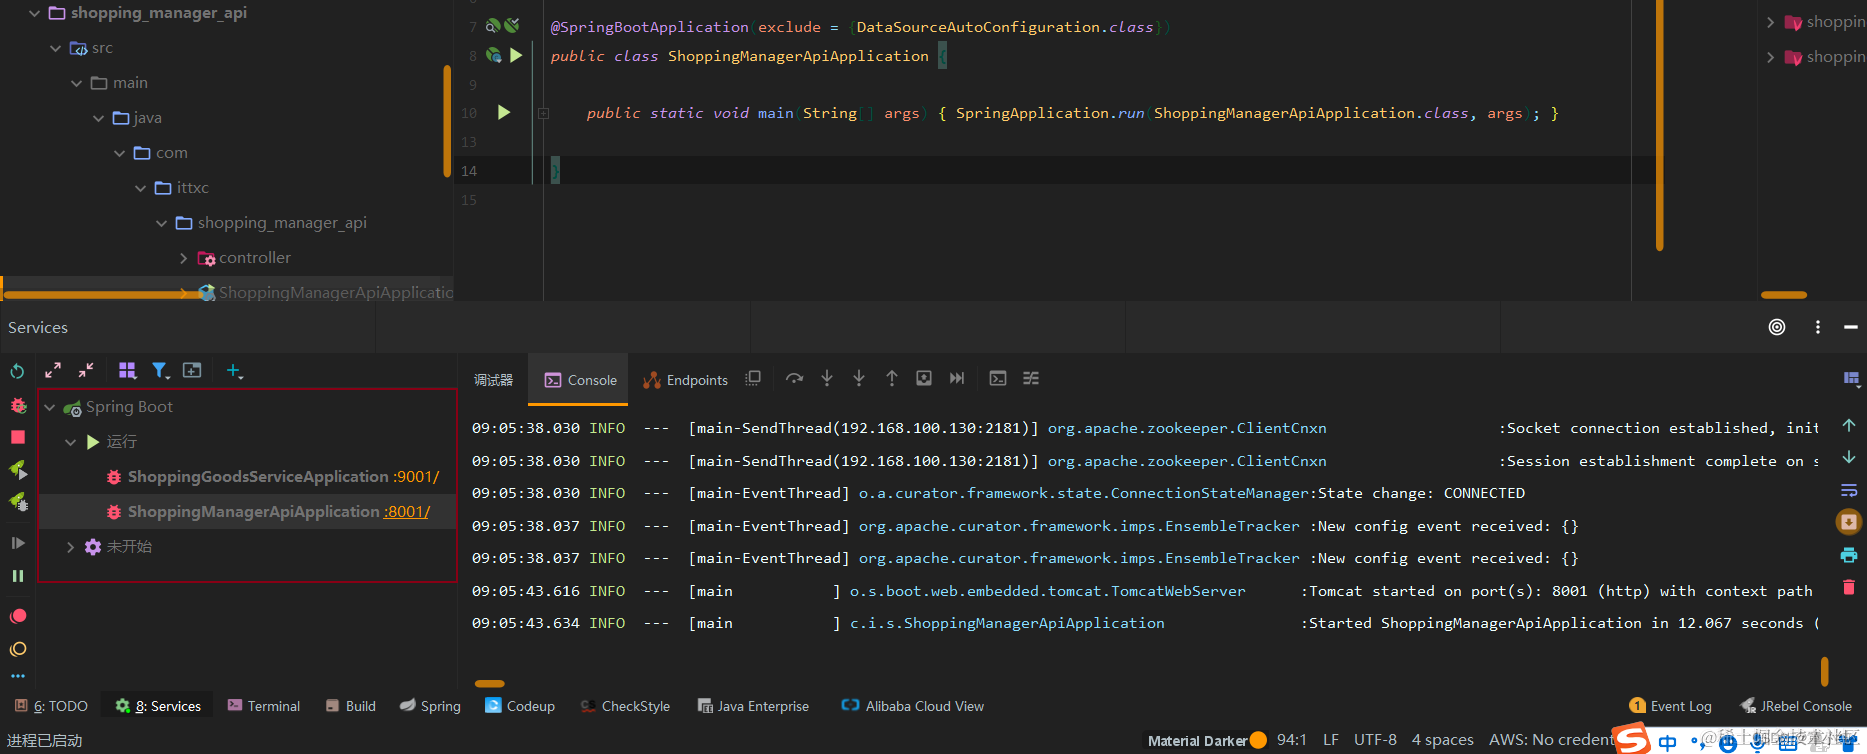Switch to the 调试器 debugger tab
This screenshot has width=1867, height=754.
493,380
